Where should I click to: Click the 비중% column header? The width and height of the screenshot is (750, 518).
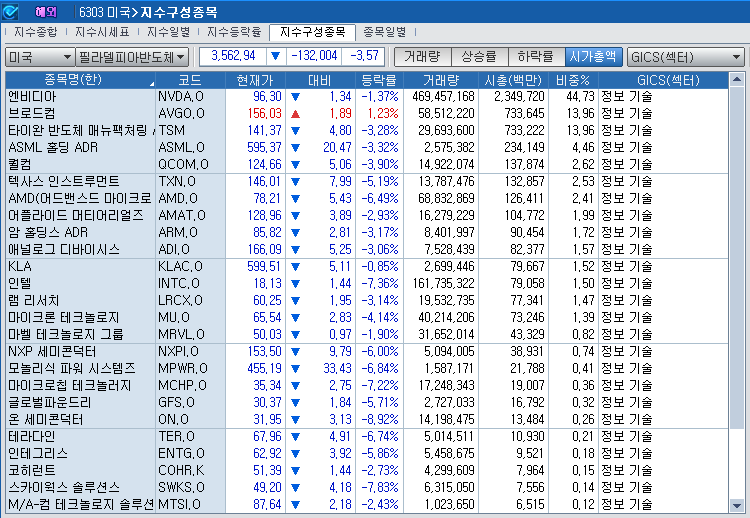(x=573, y=80)
